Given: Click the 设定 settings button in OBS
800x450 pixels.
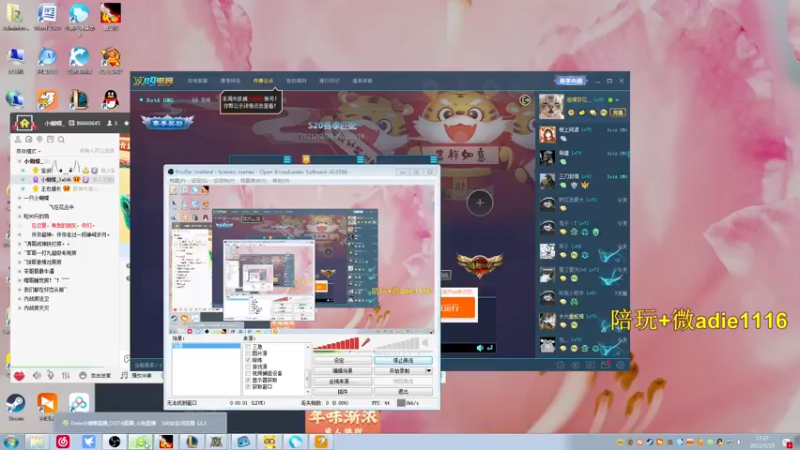Looking at the screenshot, I should 342,361.
